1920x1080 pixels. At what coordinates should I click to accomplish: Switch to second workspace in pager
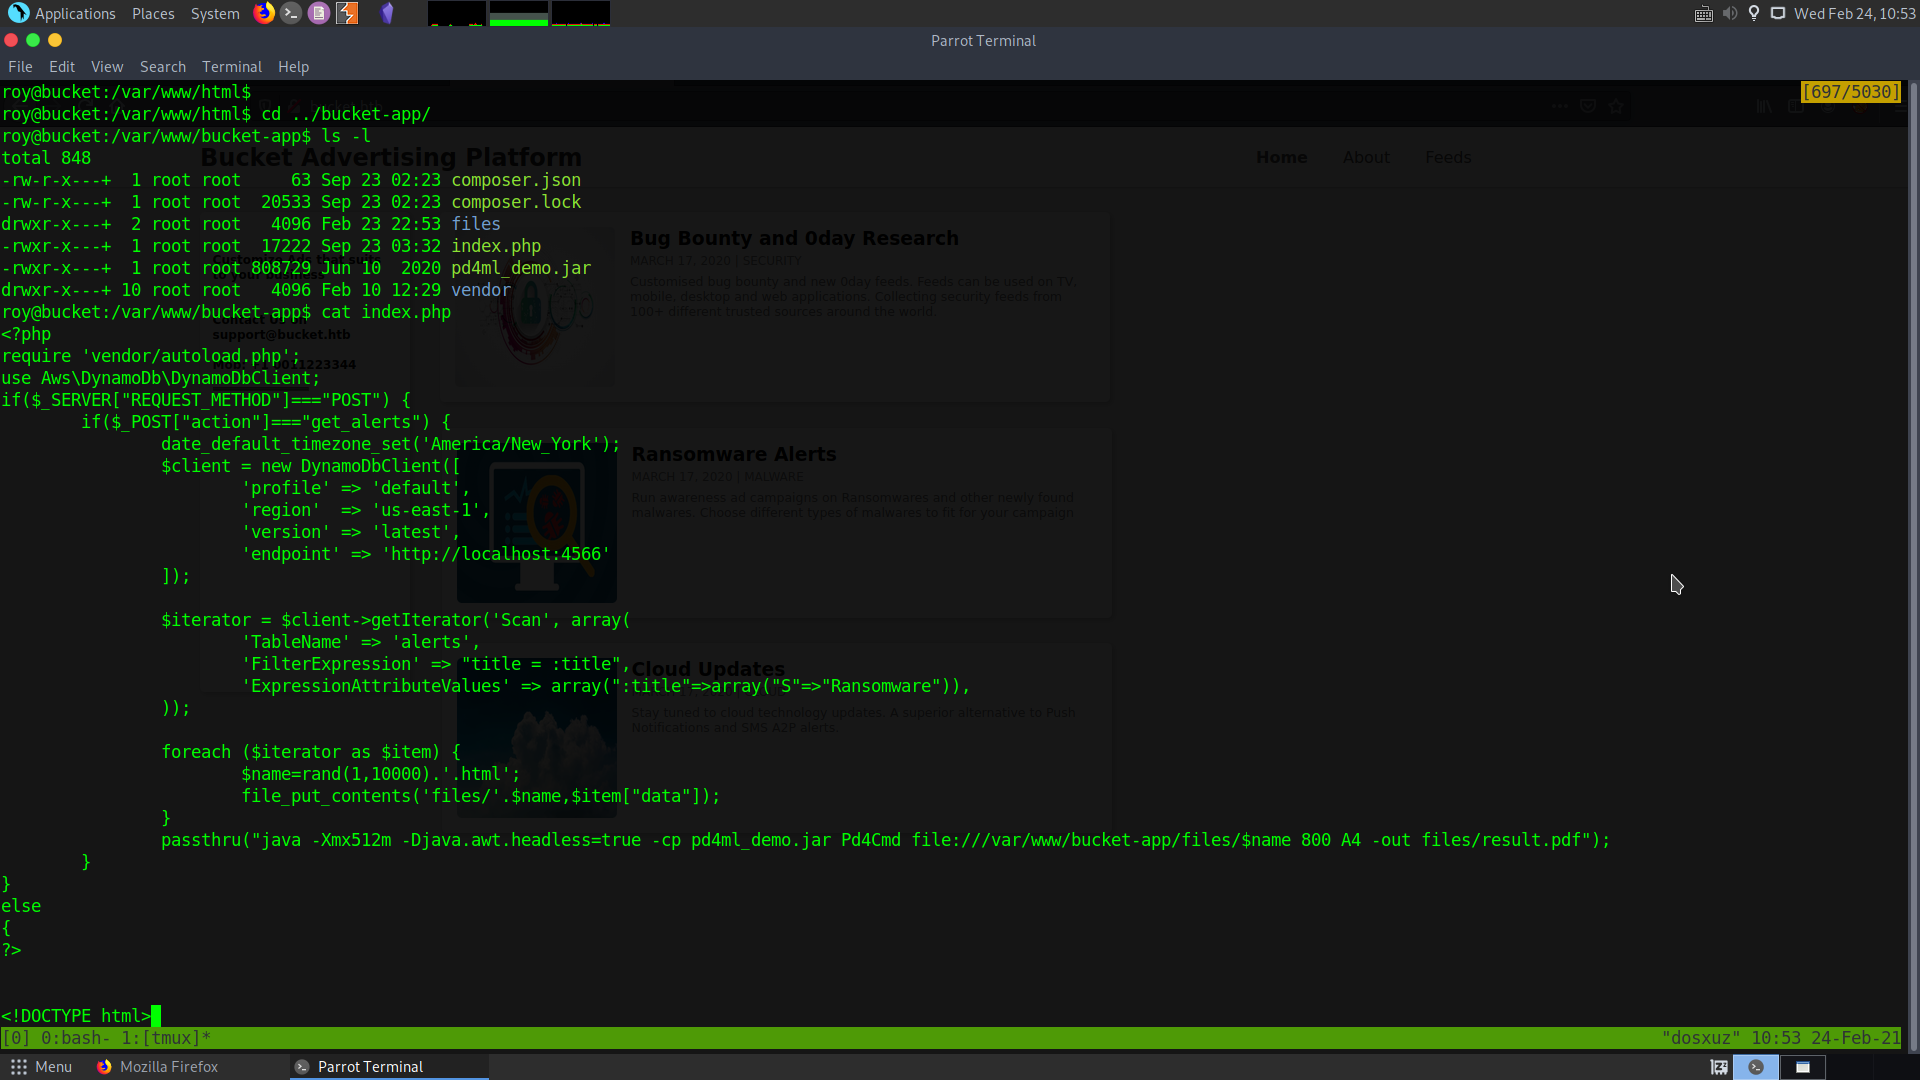(x=1802, y=1067)
